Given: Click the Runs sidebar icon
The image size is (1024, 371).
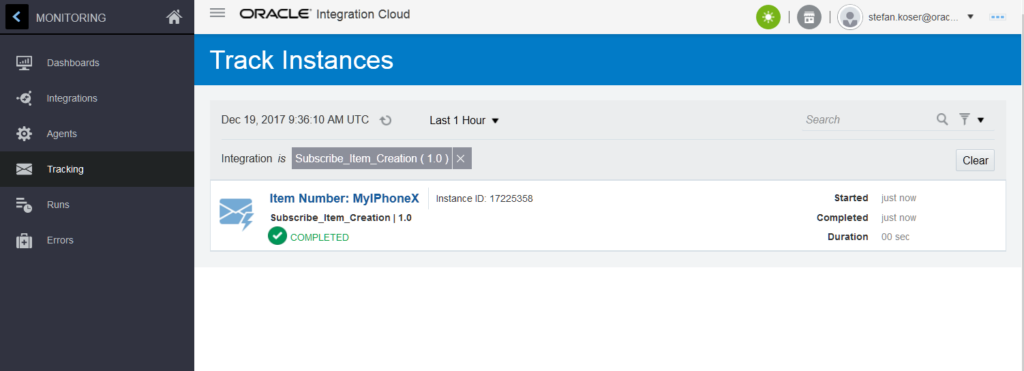Looking at the screenshot, I should [24, 204].
